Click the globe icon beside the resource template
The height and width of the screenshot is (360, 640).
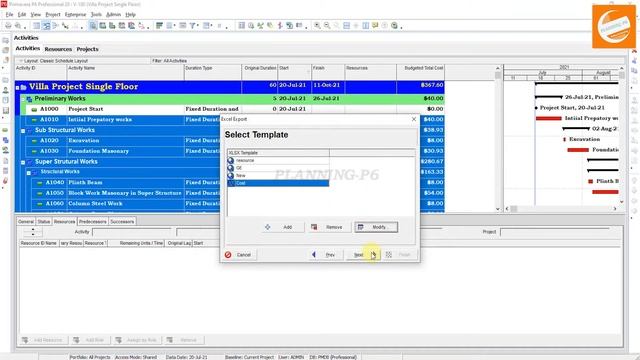tap(231, 160)
